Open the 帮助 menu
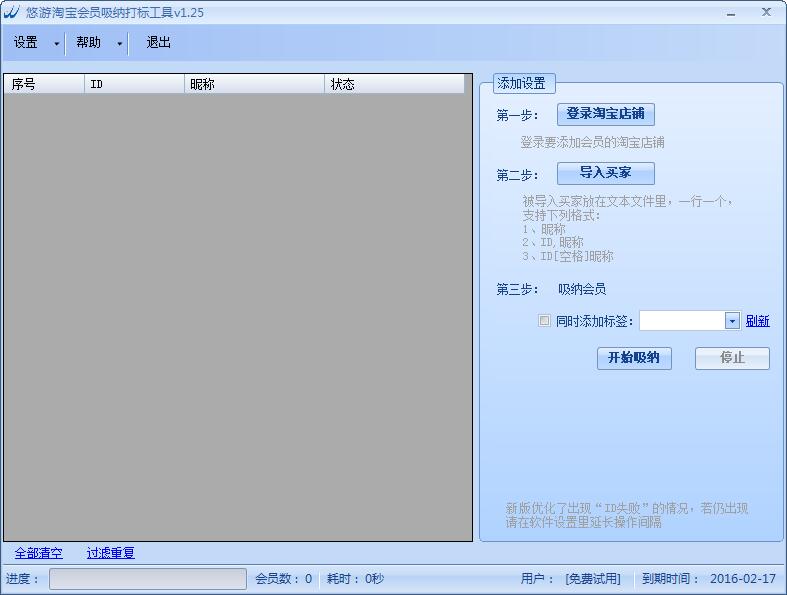Image resolution: width=787 pixels, height=595 pixels. click(x=88, y=43)
